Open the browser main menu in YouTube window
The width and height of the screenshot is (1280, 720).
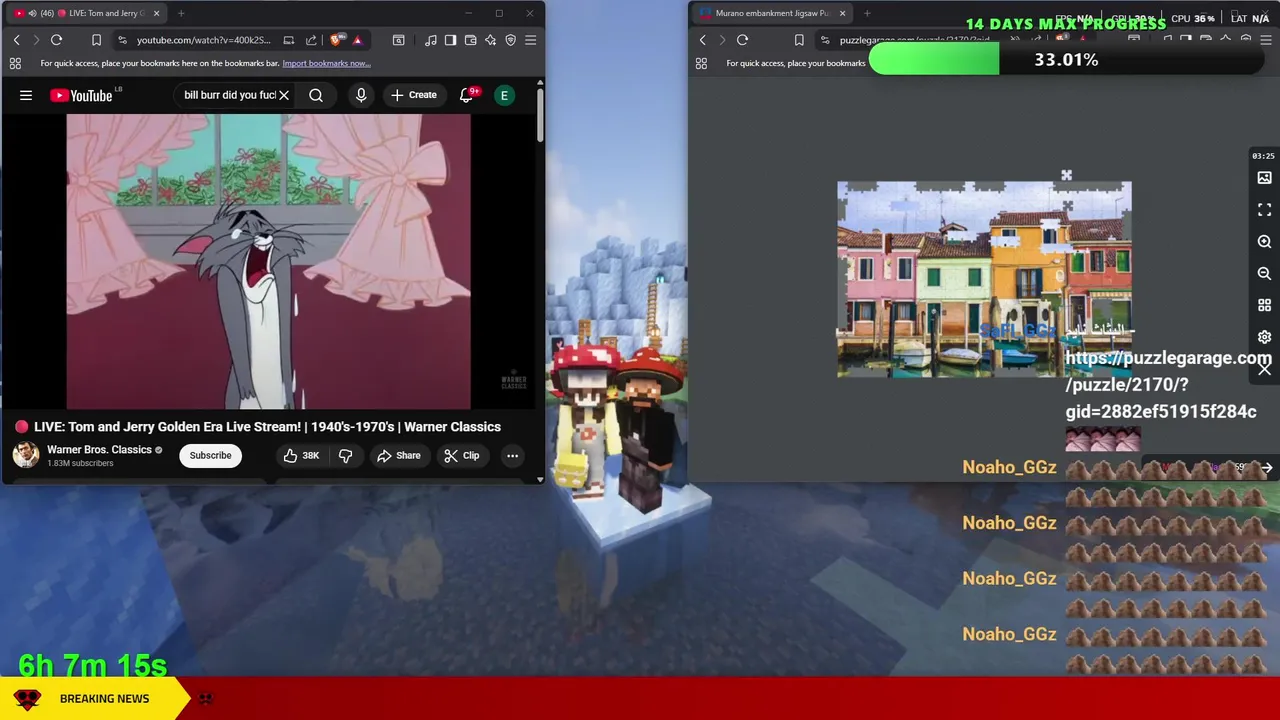[x=530, y=40]
